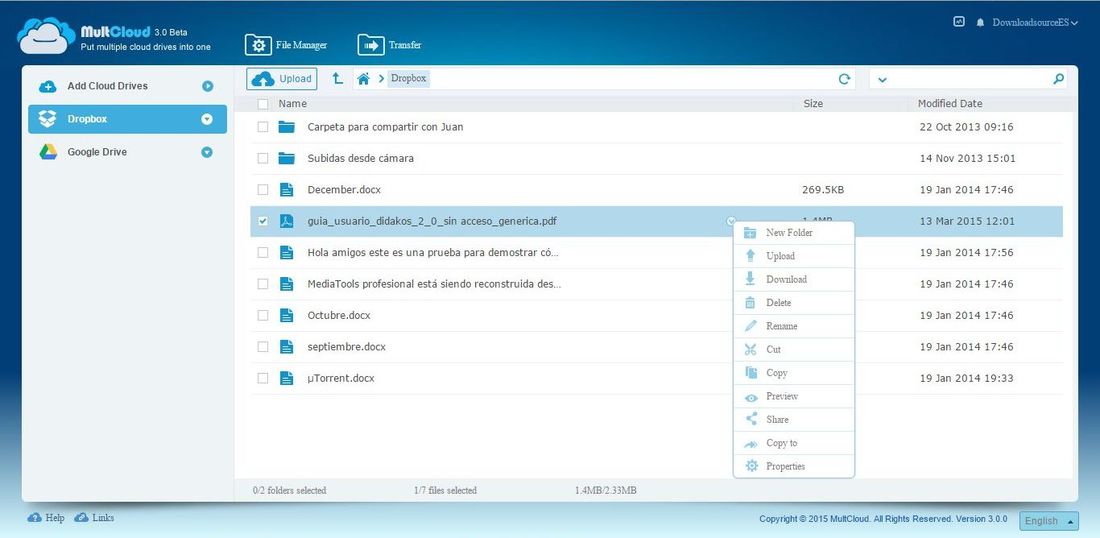
Task: Click the 269.5KB size cell
Action: point(823,189)
